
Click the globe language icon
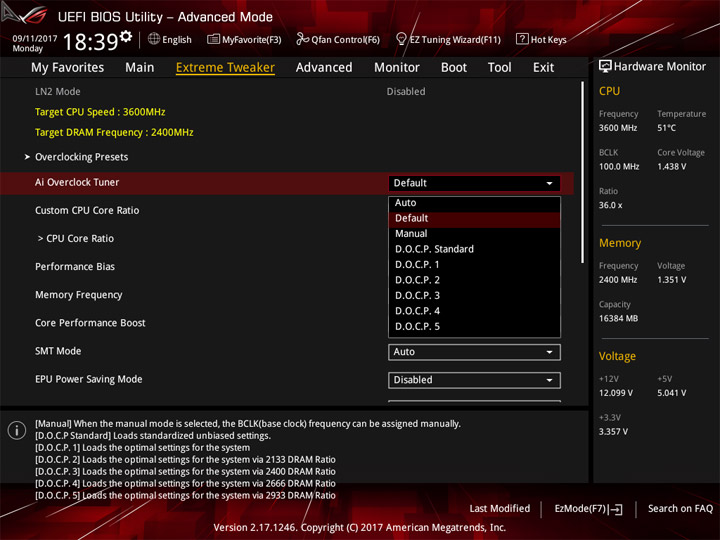pos(154,39)
